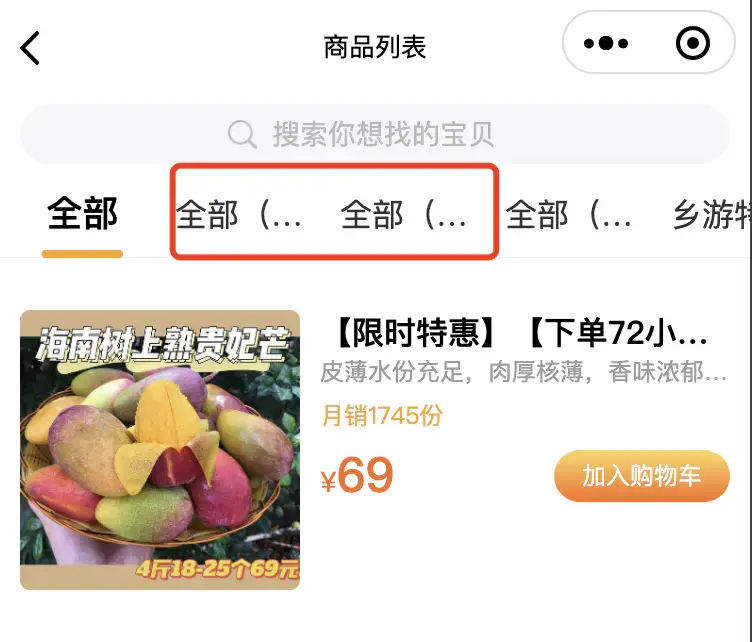This screenshot has width=752, height=642.
Task: Click the magnifier search icon
Action: click(x=242, y=134)
